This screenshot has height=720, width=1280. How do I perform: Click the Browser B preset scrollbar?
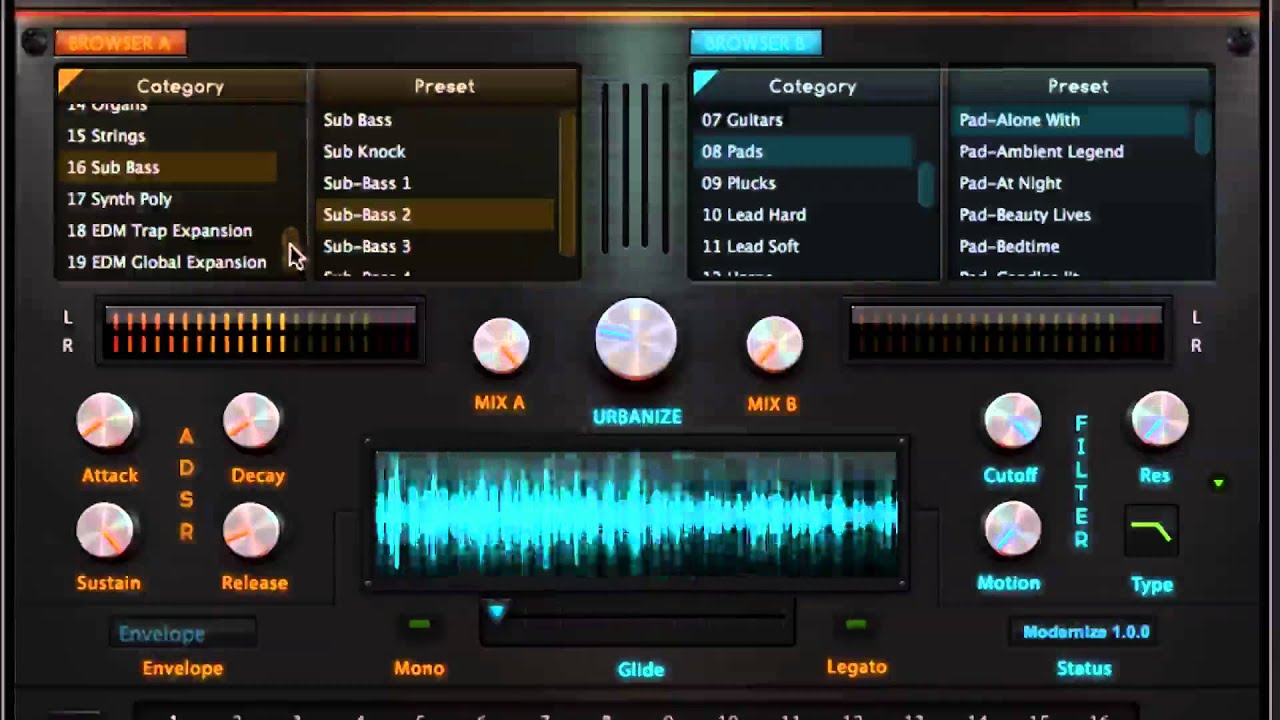tap(1202, 130)
